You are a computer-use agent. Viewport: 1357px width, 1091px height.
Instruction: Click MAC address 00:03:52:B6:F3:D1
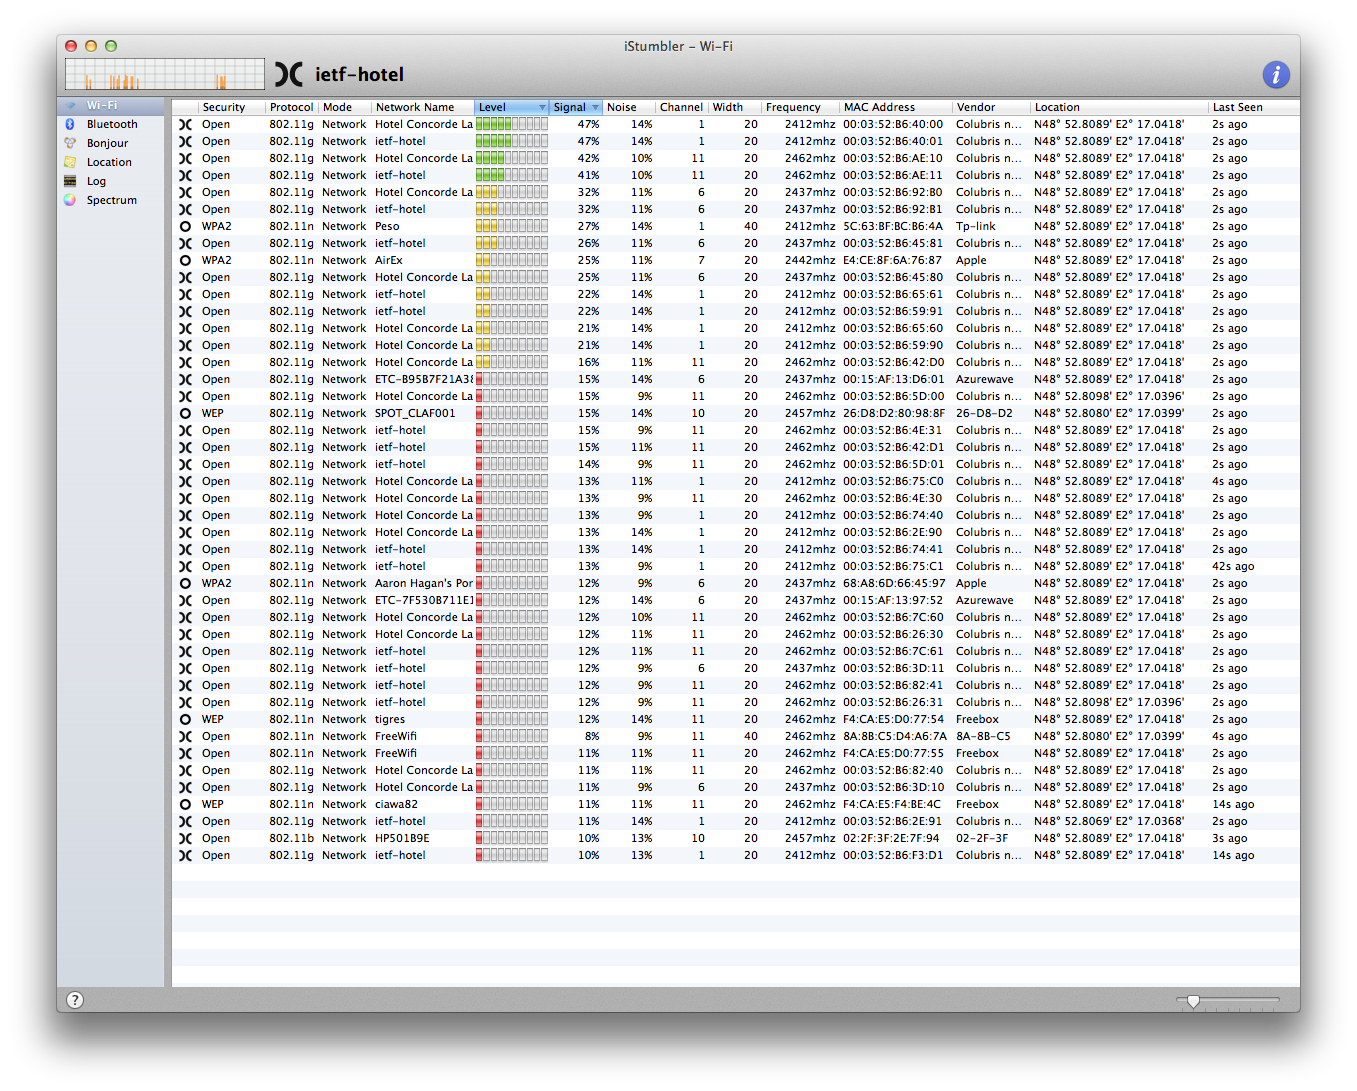(x=892, y=855)
